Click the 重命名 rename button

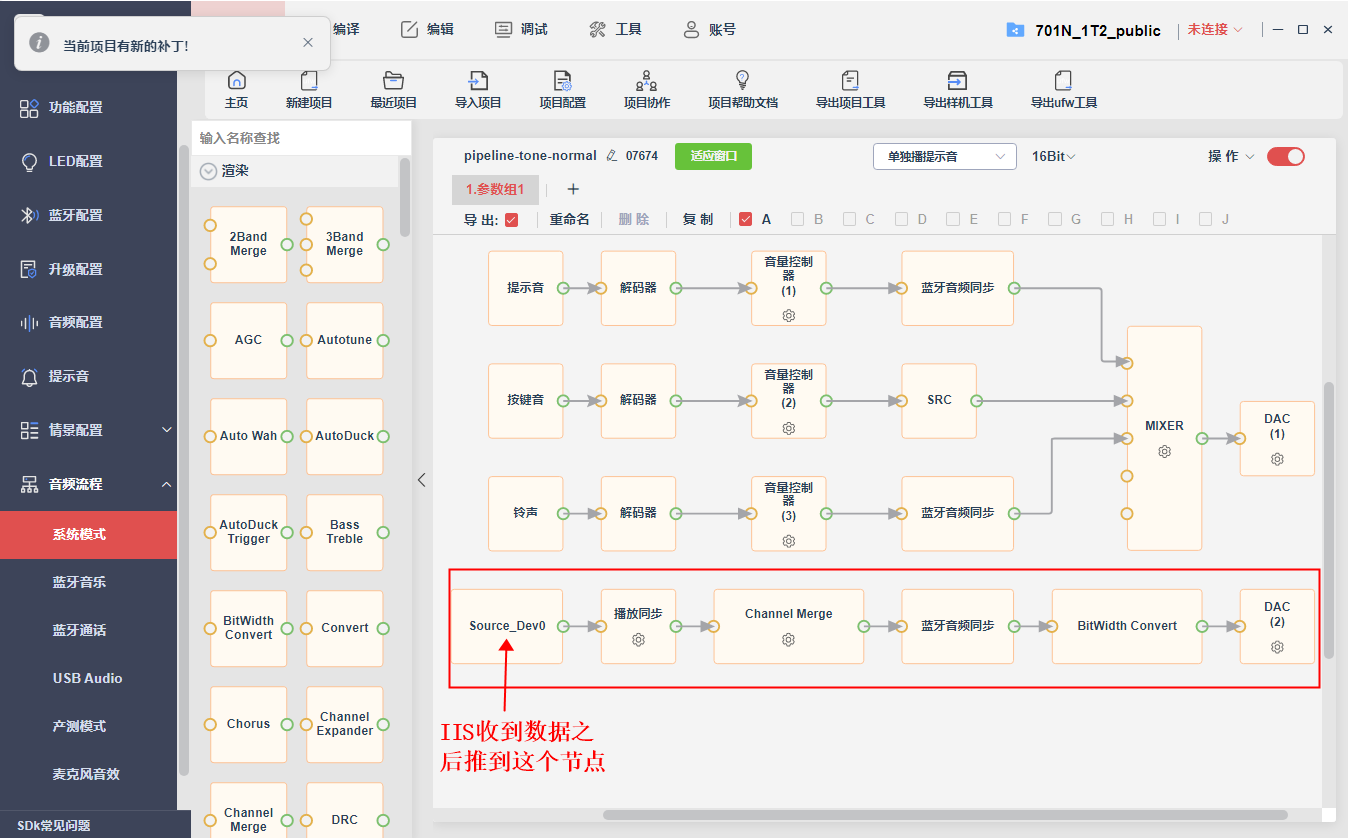click(x=569, y=219)
